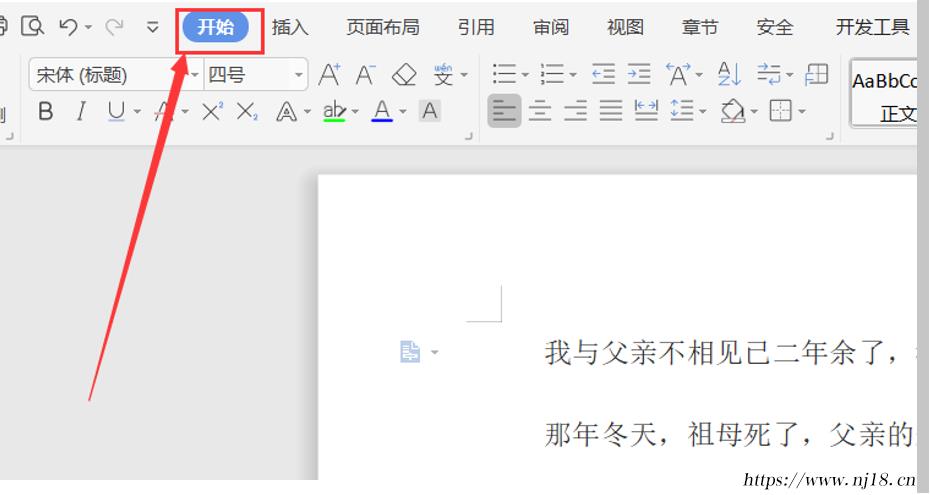
Task: Apply a bulleted list
Action: tap(504, 75)
